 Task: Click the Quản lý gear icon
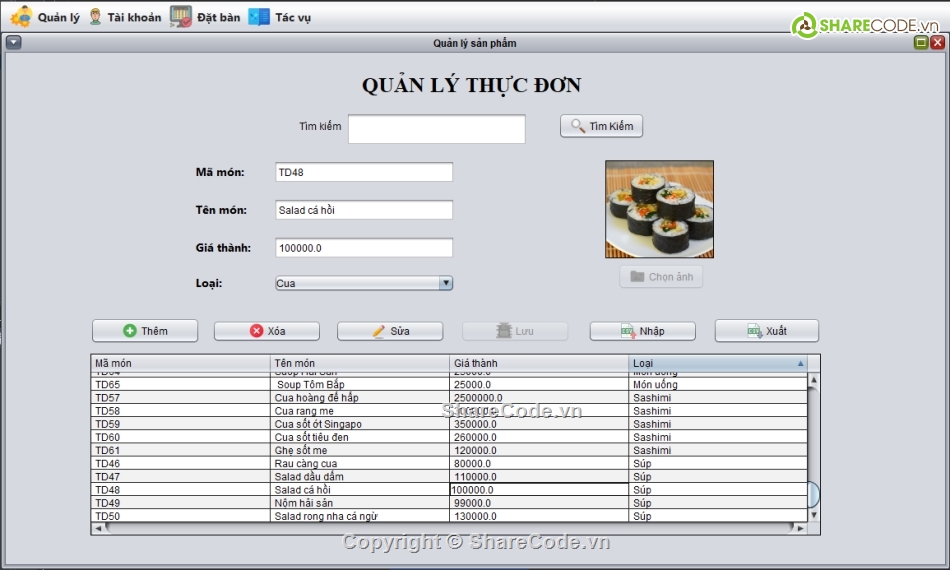pyautogui.click(x=21, y=17)
